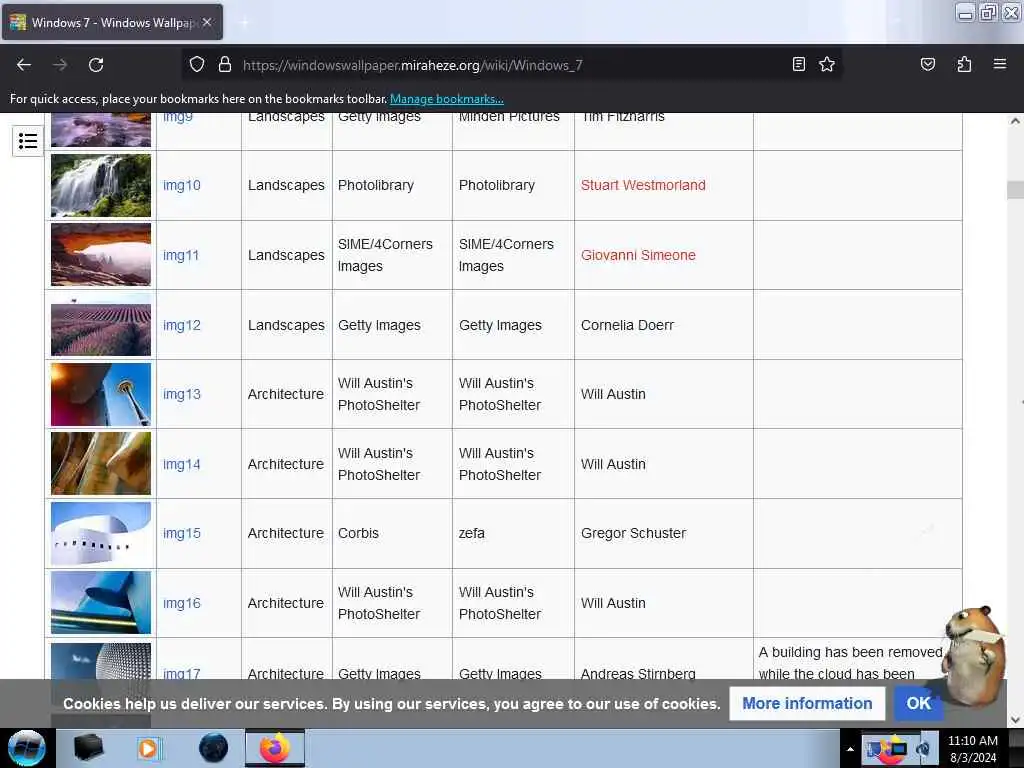
Task: Close the Windows 7 wallpaper tab
Action: 207,22
